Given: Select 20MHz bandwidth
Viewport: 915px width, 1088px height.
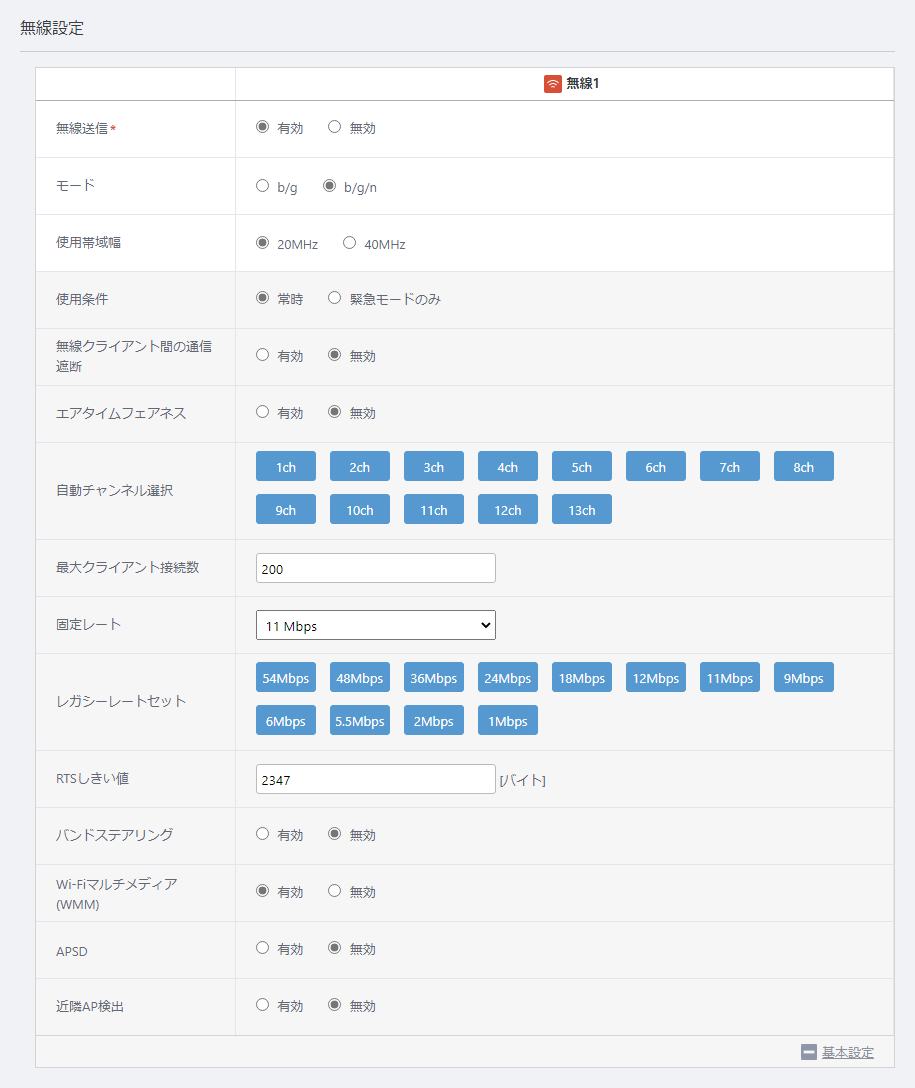Looking at the screenshot, I should point(262,243).
